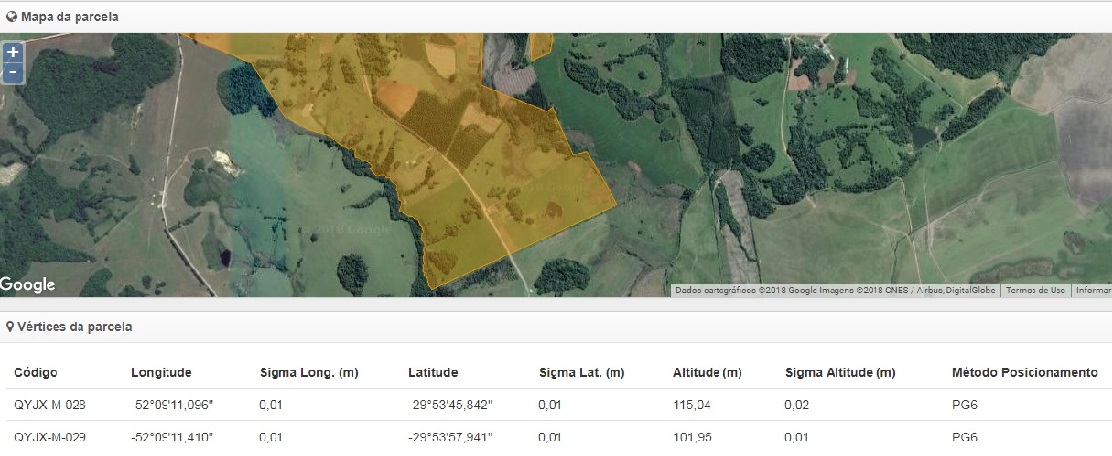Screen dimensions: 1112x456
Task: Click the Latitude column header
Action: (x=433, y=373)
